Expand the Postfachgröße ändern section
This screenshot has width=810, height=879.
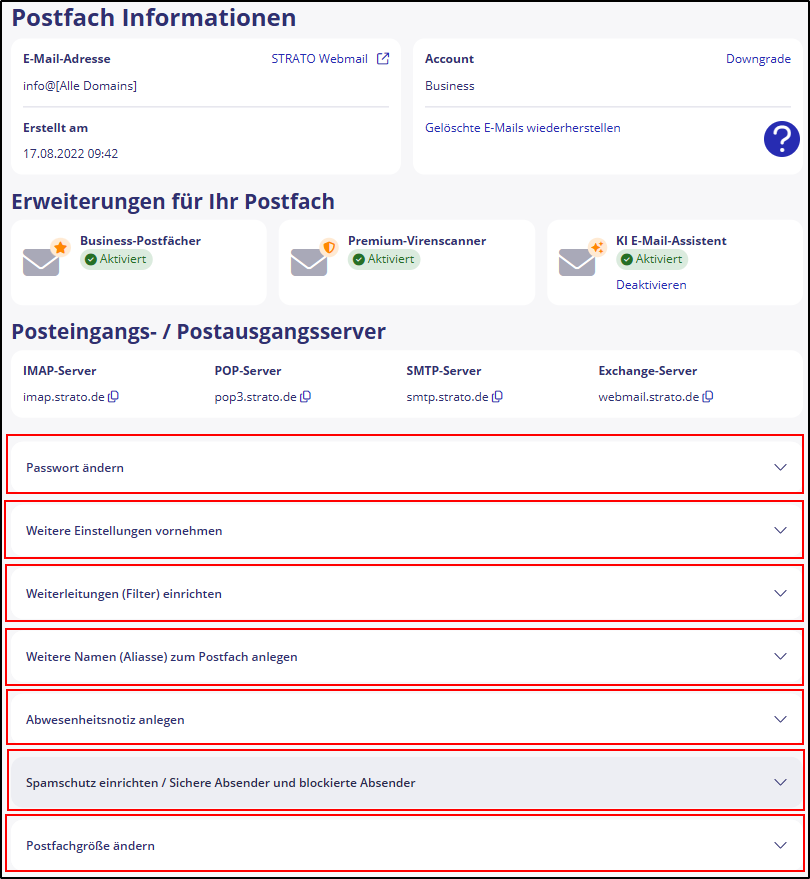pos(404,845)
